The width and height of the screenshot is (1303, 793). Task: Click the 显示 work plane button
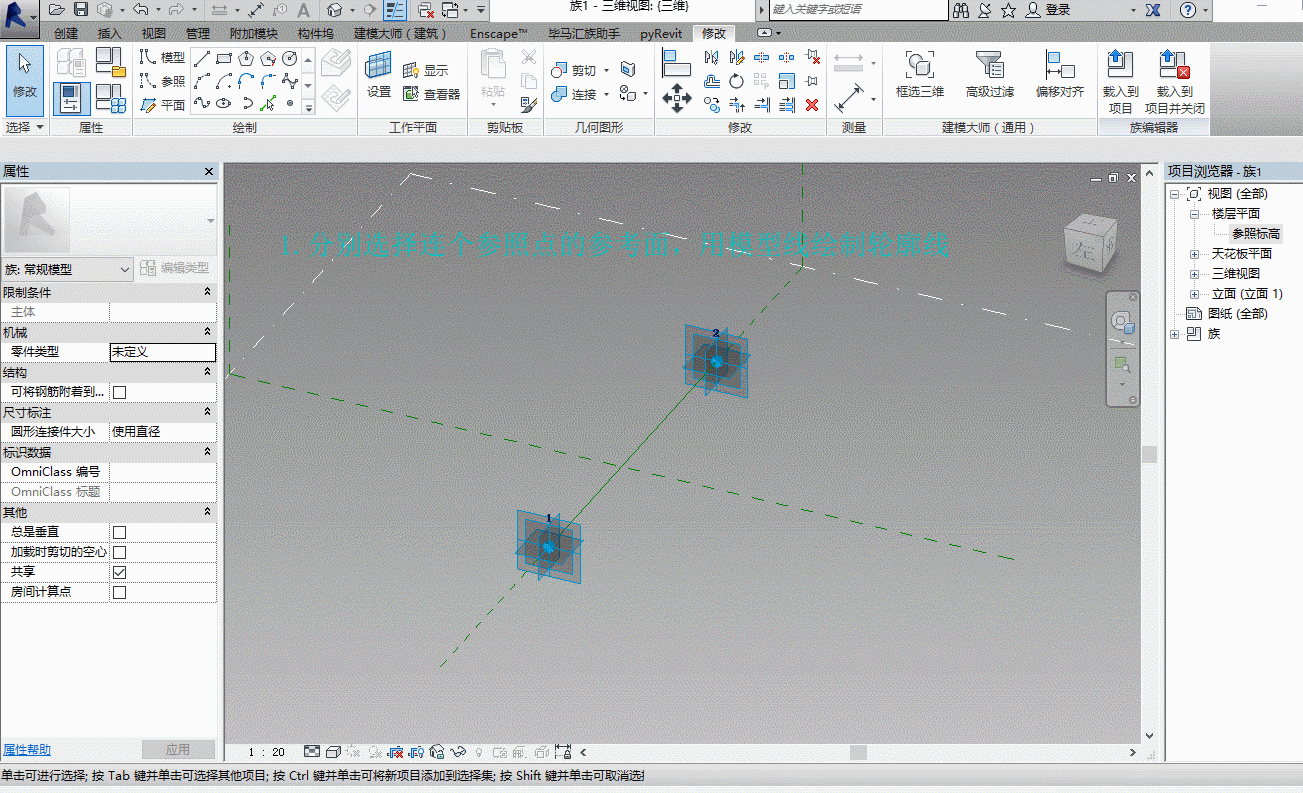pyautogui.click(x=426, y=71)
